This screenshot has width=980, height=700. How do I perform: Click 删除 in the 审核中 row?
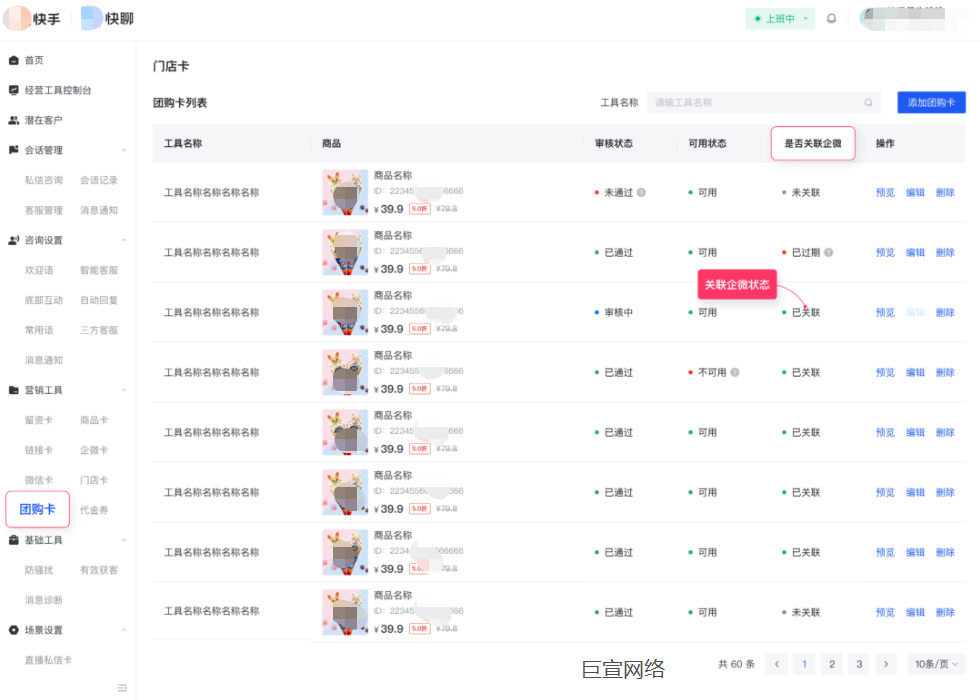[x=945, y=312]
